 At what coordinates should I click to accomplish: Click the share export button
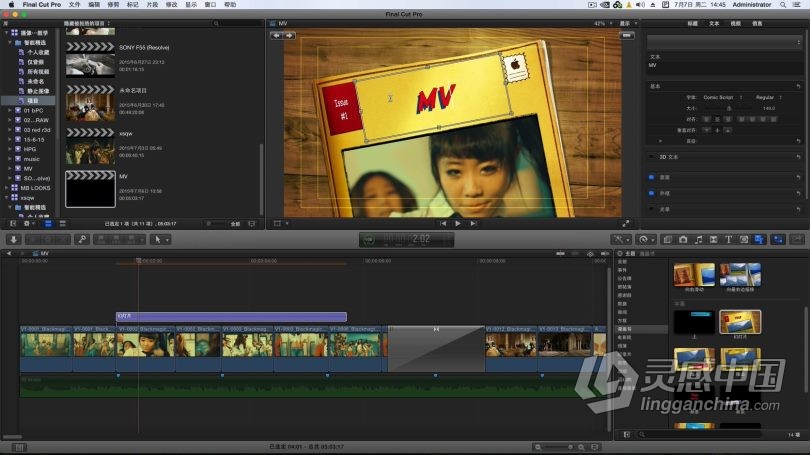coord(797,239)
